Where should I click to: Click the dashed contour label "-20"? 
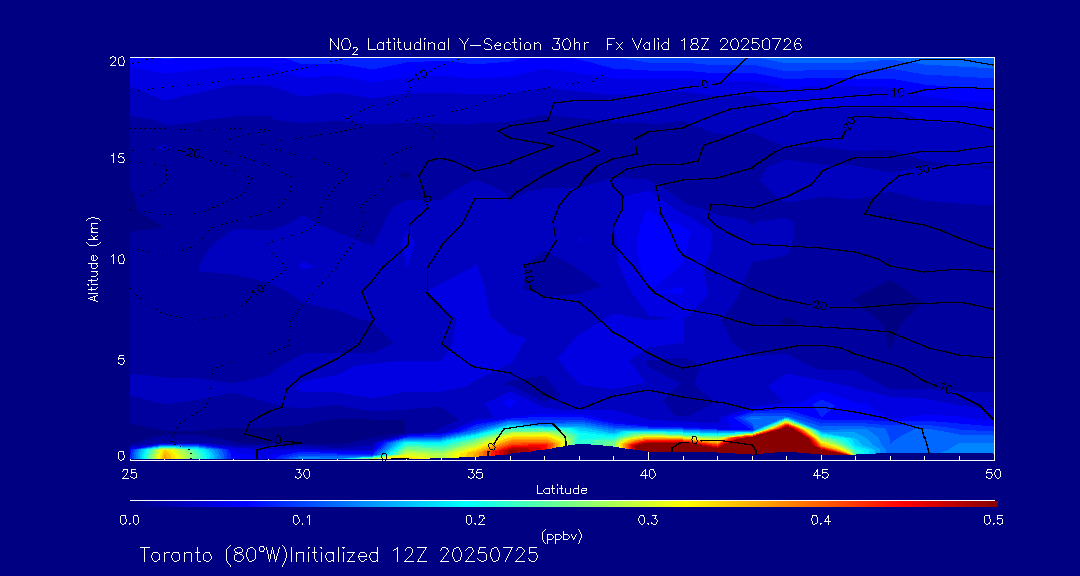(x=191, y=154)
